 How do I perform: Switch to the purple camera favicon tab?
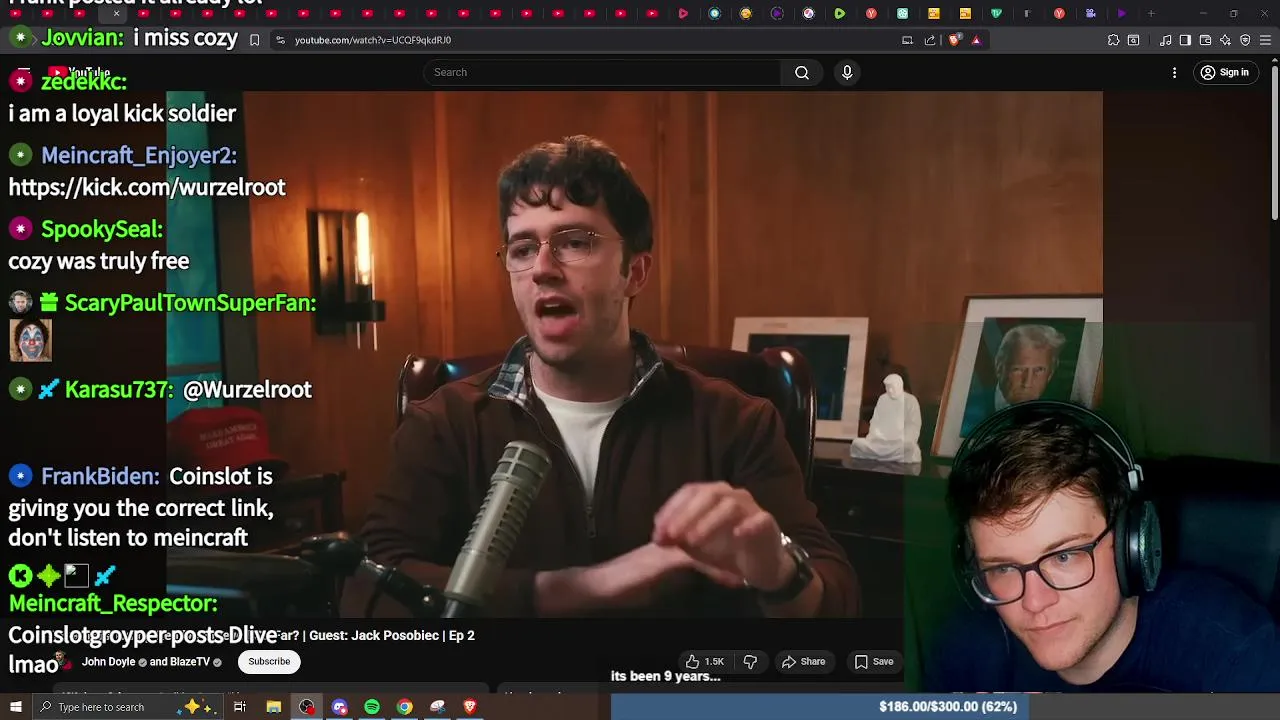pyautogui.click(x=1091, y=14)
